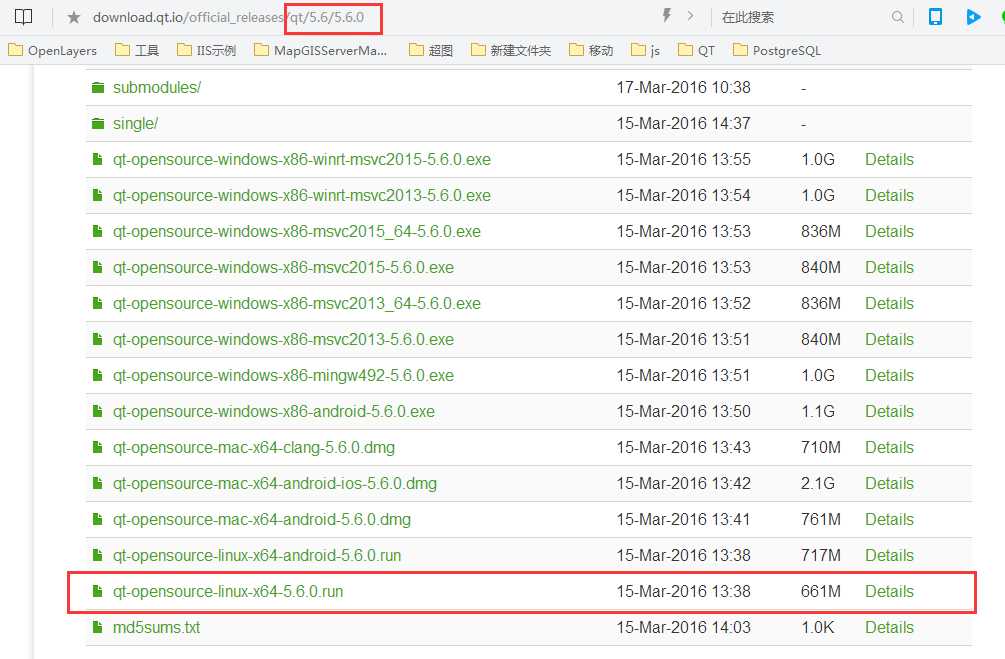Open the IIS示例 bookmark folder
This screenshot has width=1005, height=659.
[x=206, y=51]
